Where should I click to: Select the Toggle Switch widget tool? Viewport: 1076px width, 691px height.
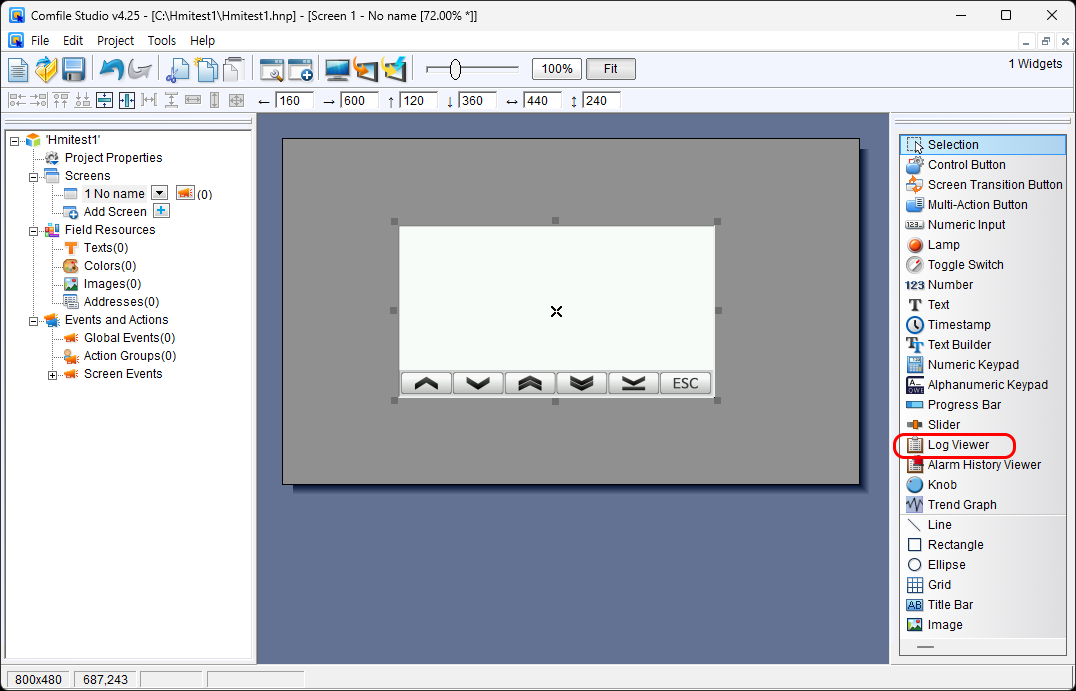[965, 265]
